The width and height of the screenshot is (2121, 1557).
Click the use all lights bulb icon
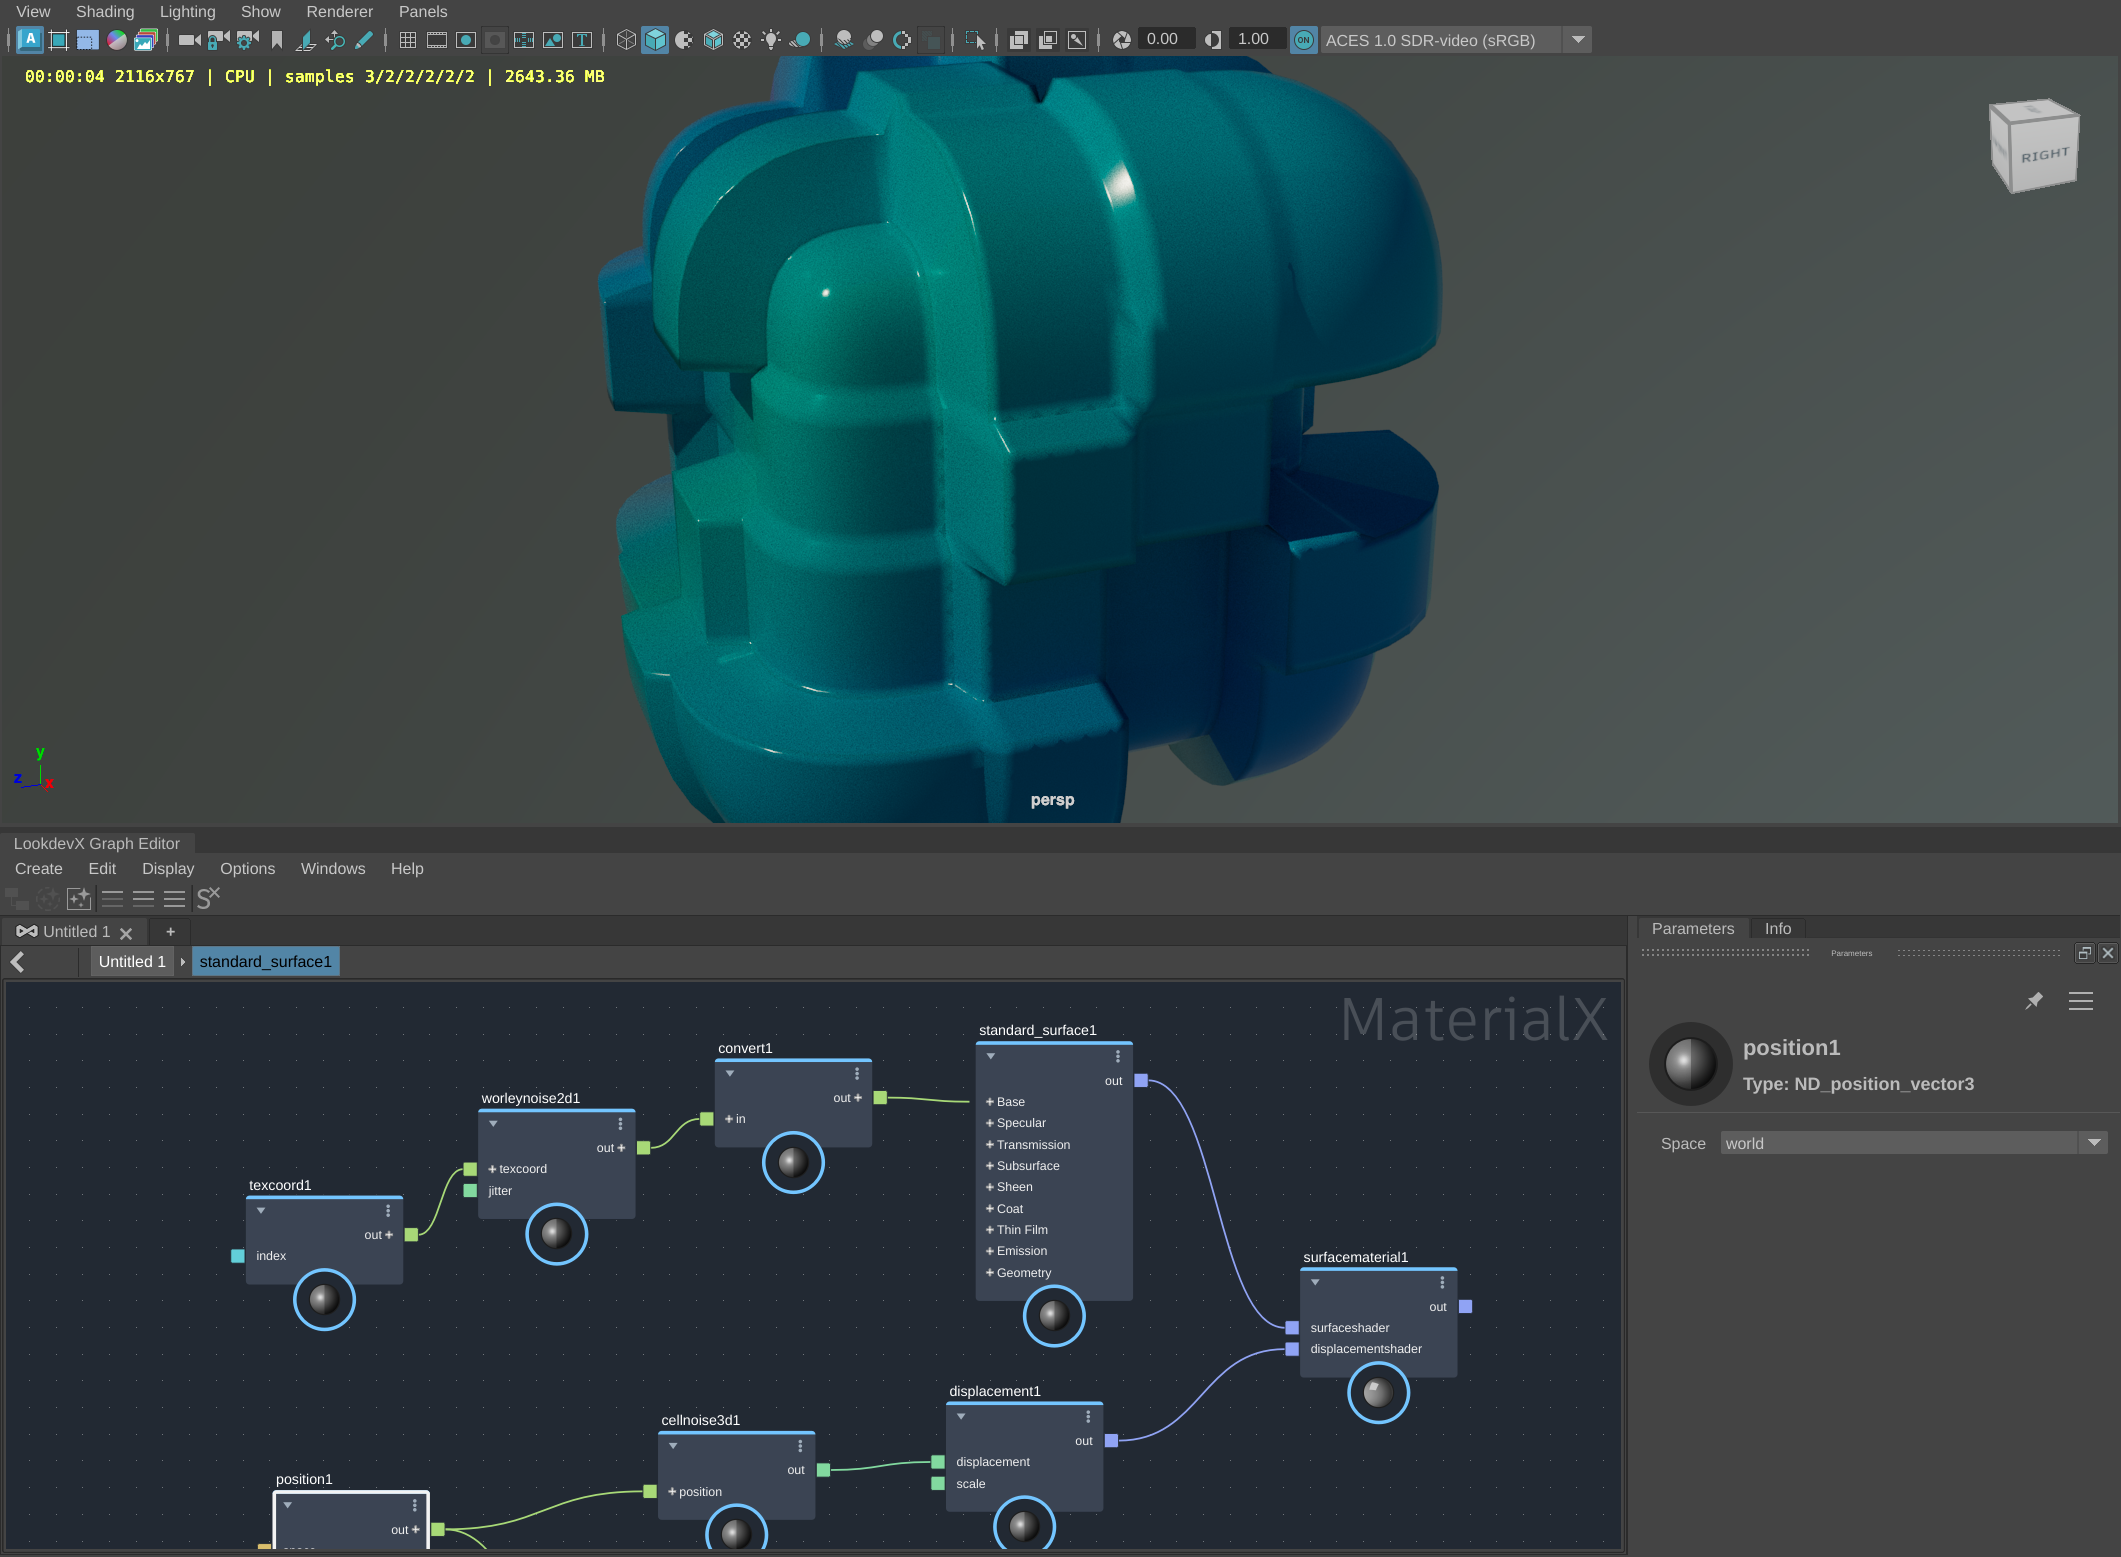771,40
